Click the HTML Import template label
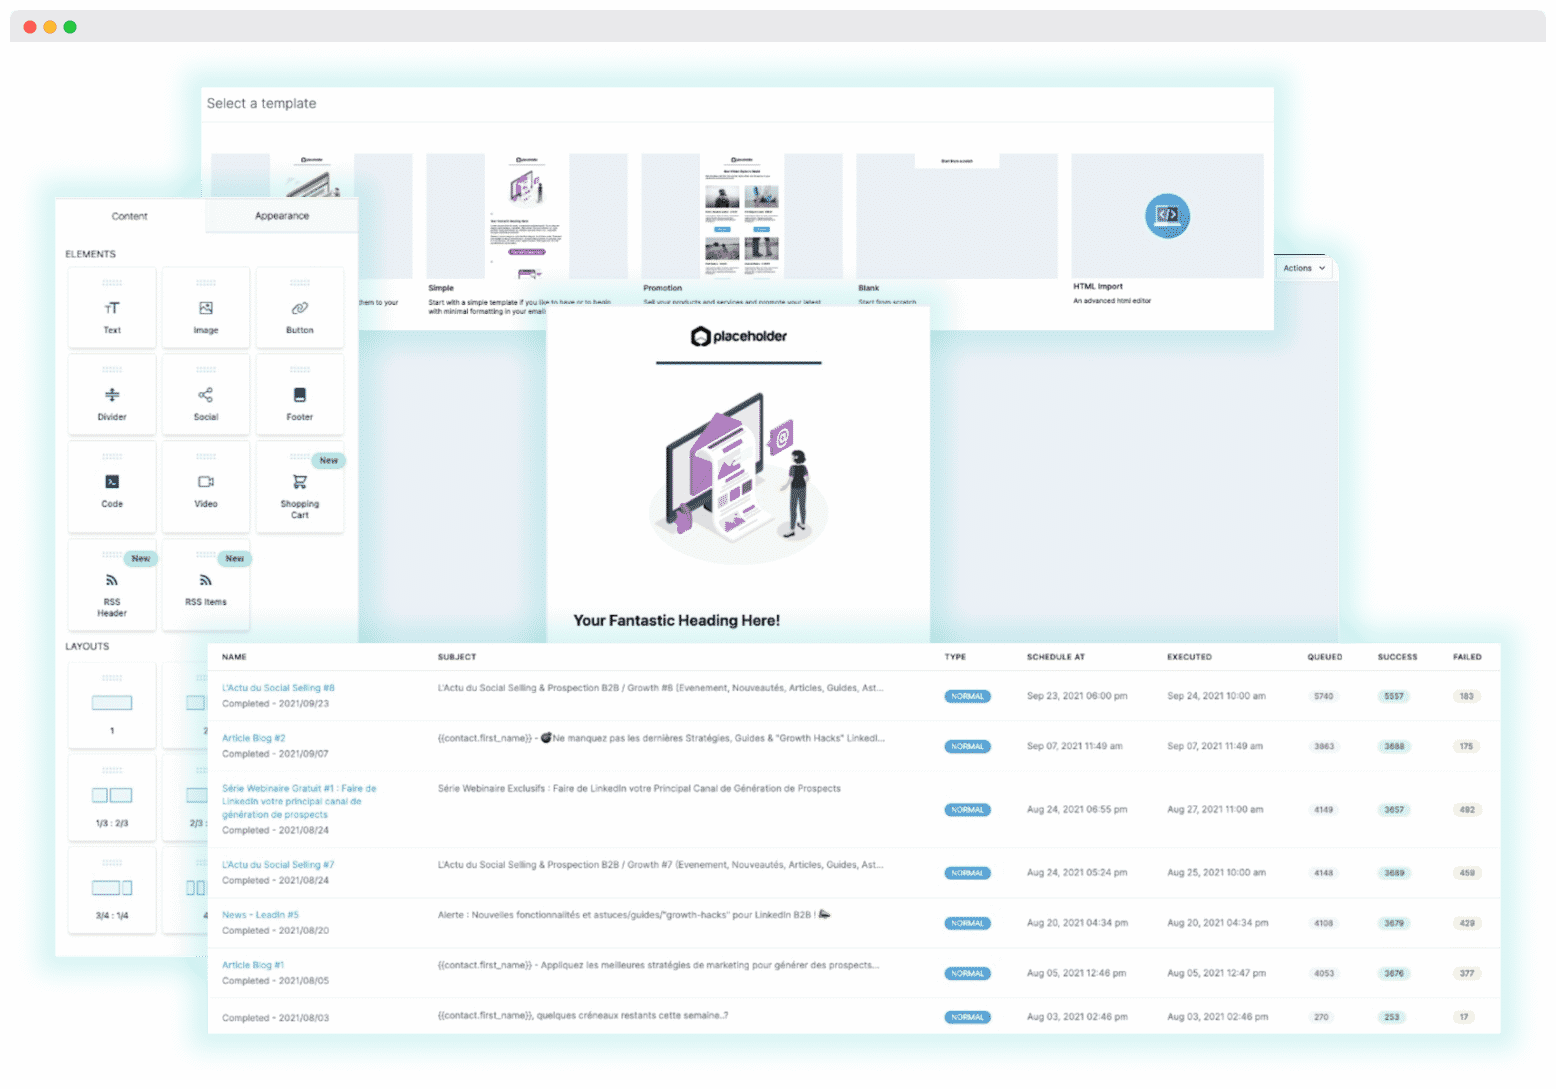 [1098, 286]
